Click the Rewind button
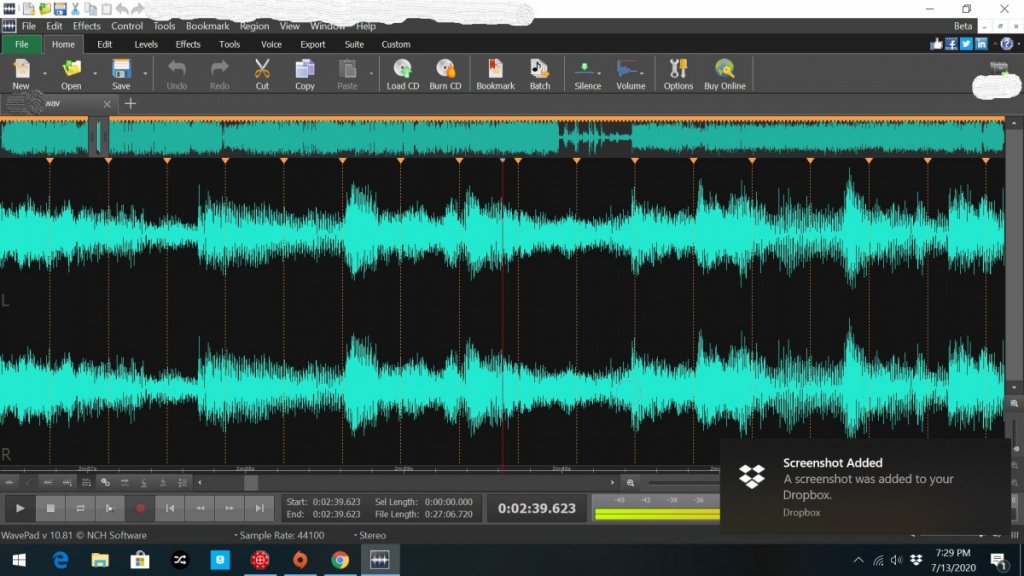The image size is (1024, 576). (200, 508)
